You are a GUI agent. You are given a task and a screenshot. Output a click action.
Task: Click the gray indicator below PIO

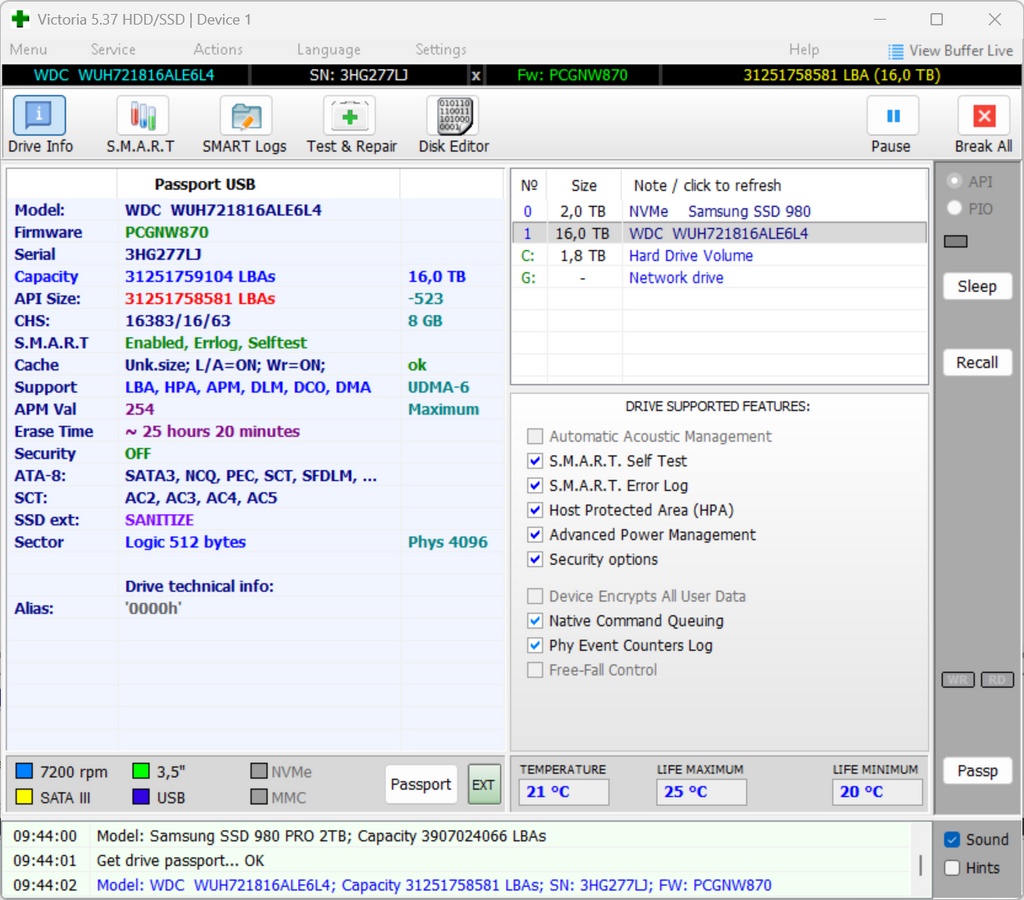(x=955, y=242)
